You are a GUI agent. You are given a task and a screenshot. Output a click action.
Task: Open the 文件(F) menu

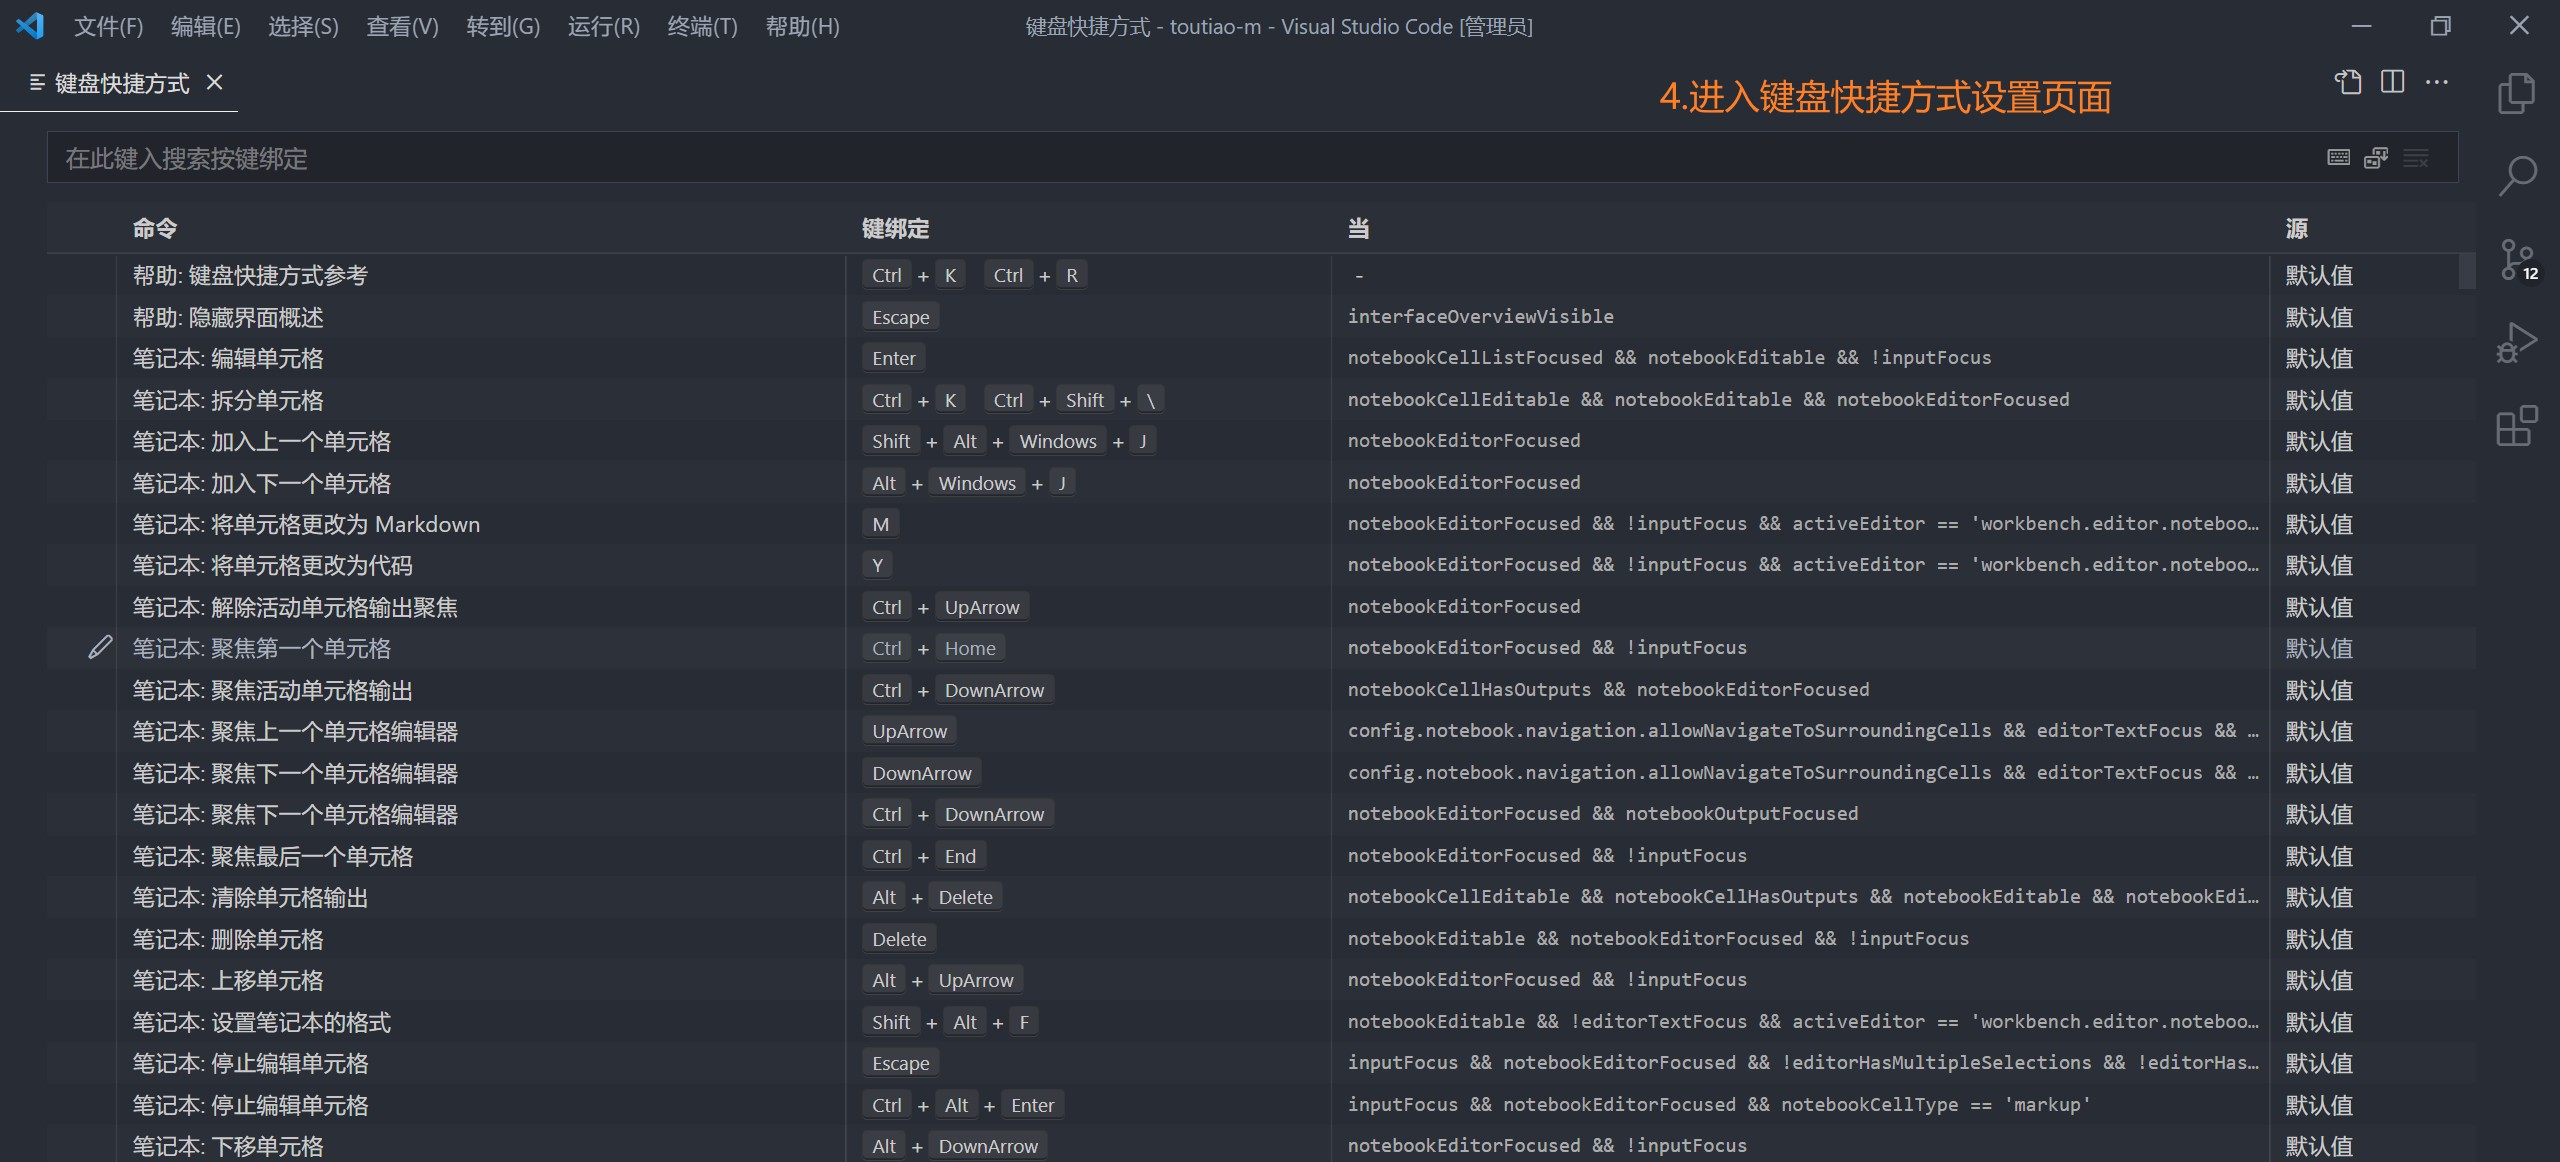tap(108, 27)
